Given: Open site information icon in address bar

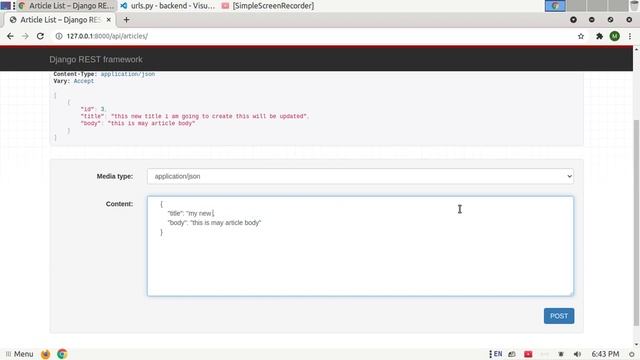Looking at the screenshot, I should click(59, 36).
